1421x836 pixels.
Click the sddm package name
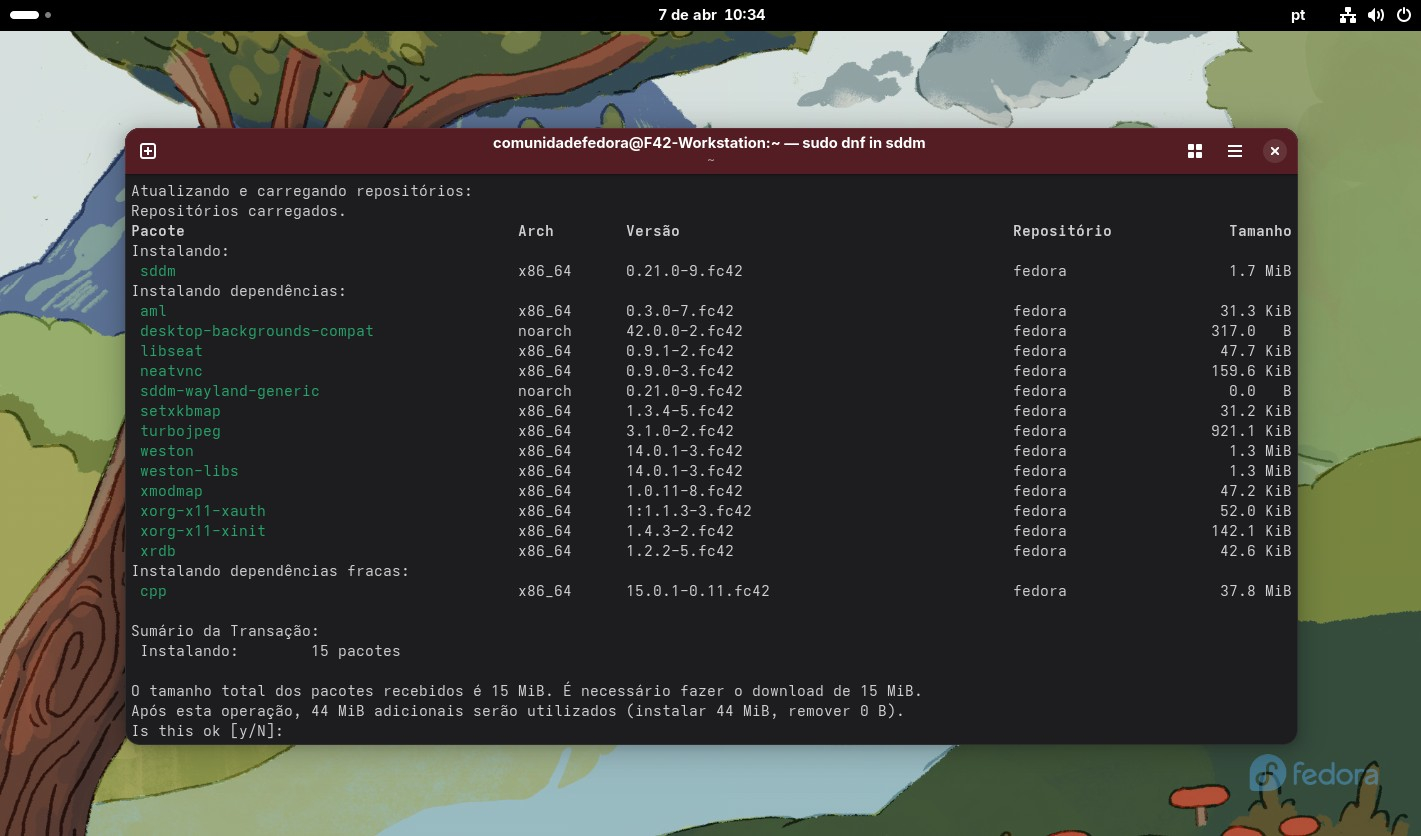pyautogui.click(x=158, y=271)
